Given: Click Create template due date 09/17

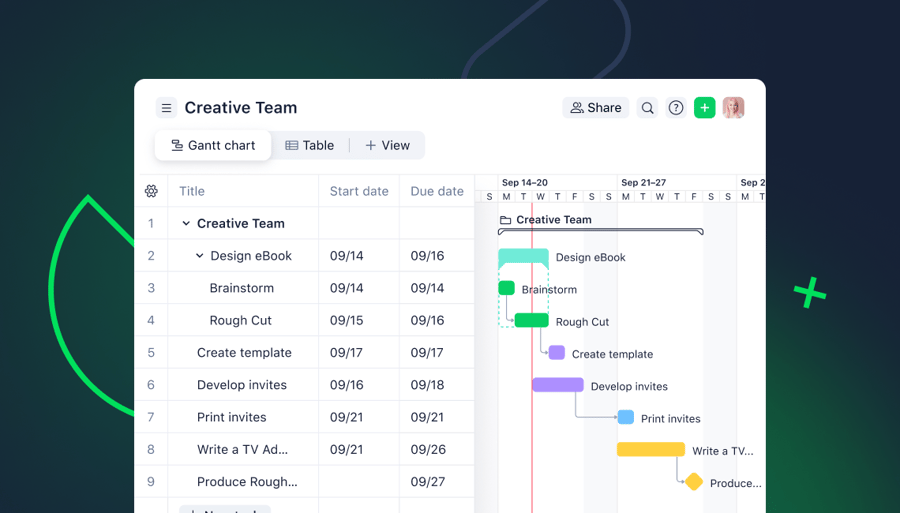Looking at the screenshot, I should [426, 353].
